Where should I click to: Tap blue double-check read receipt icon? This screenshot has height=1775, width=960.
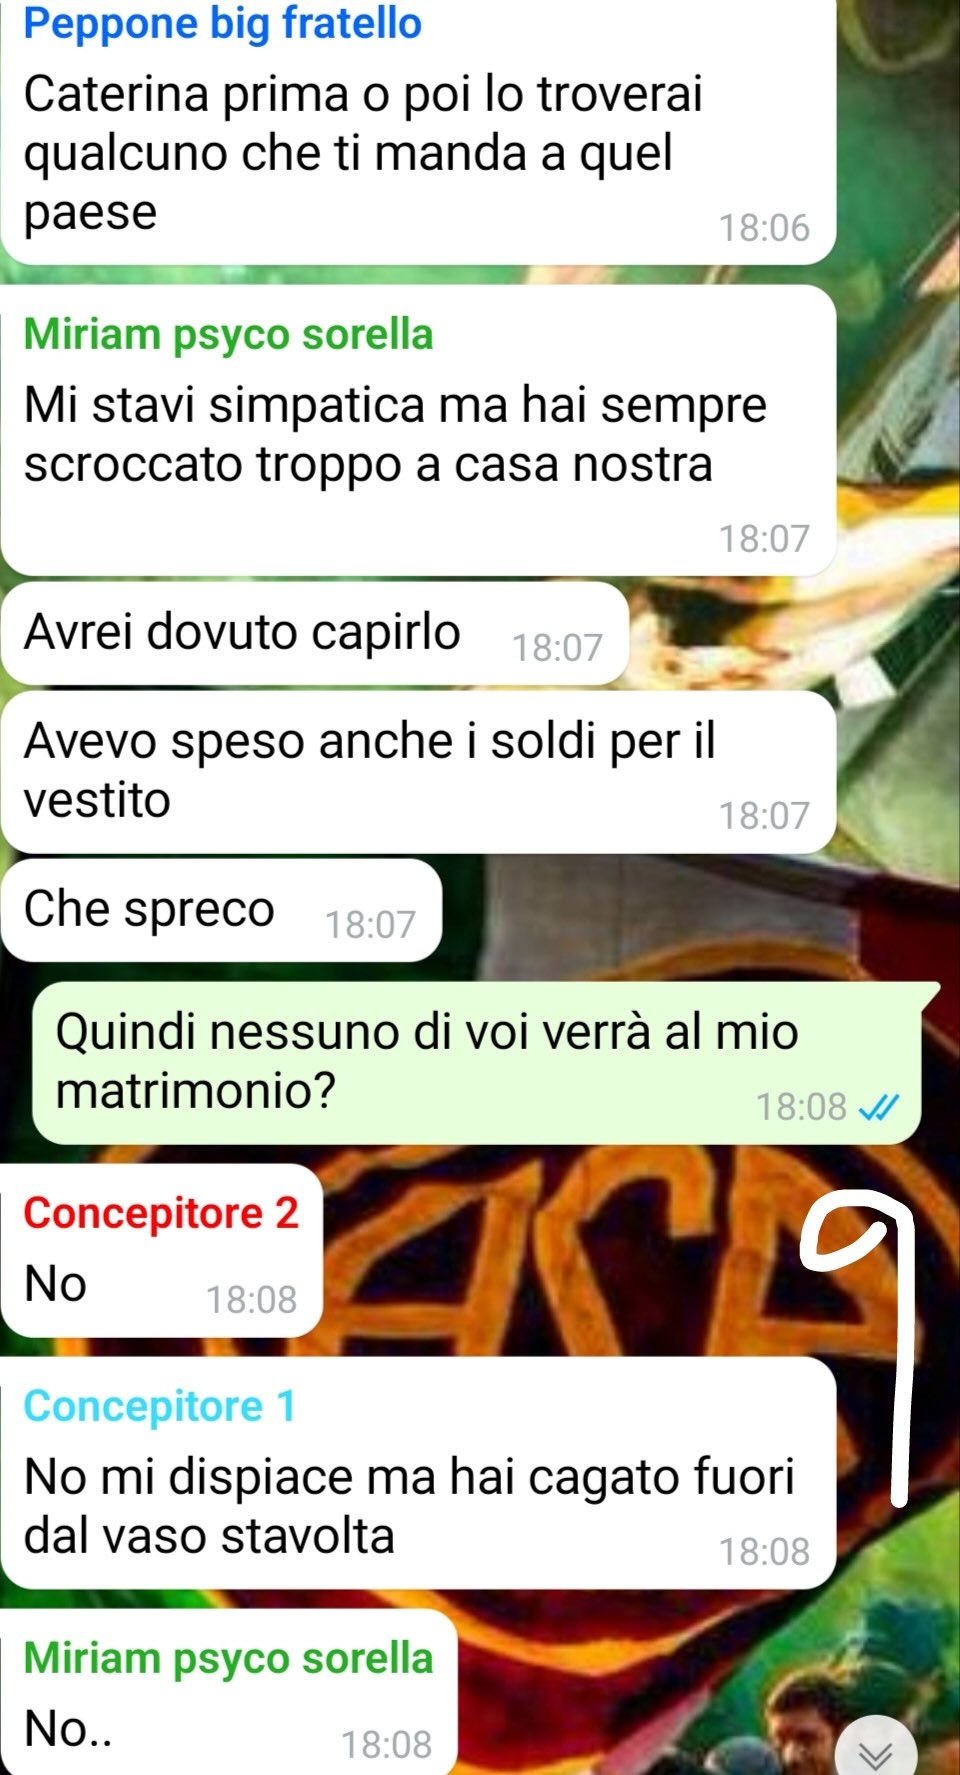pos(879,1107)
